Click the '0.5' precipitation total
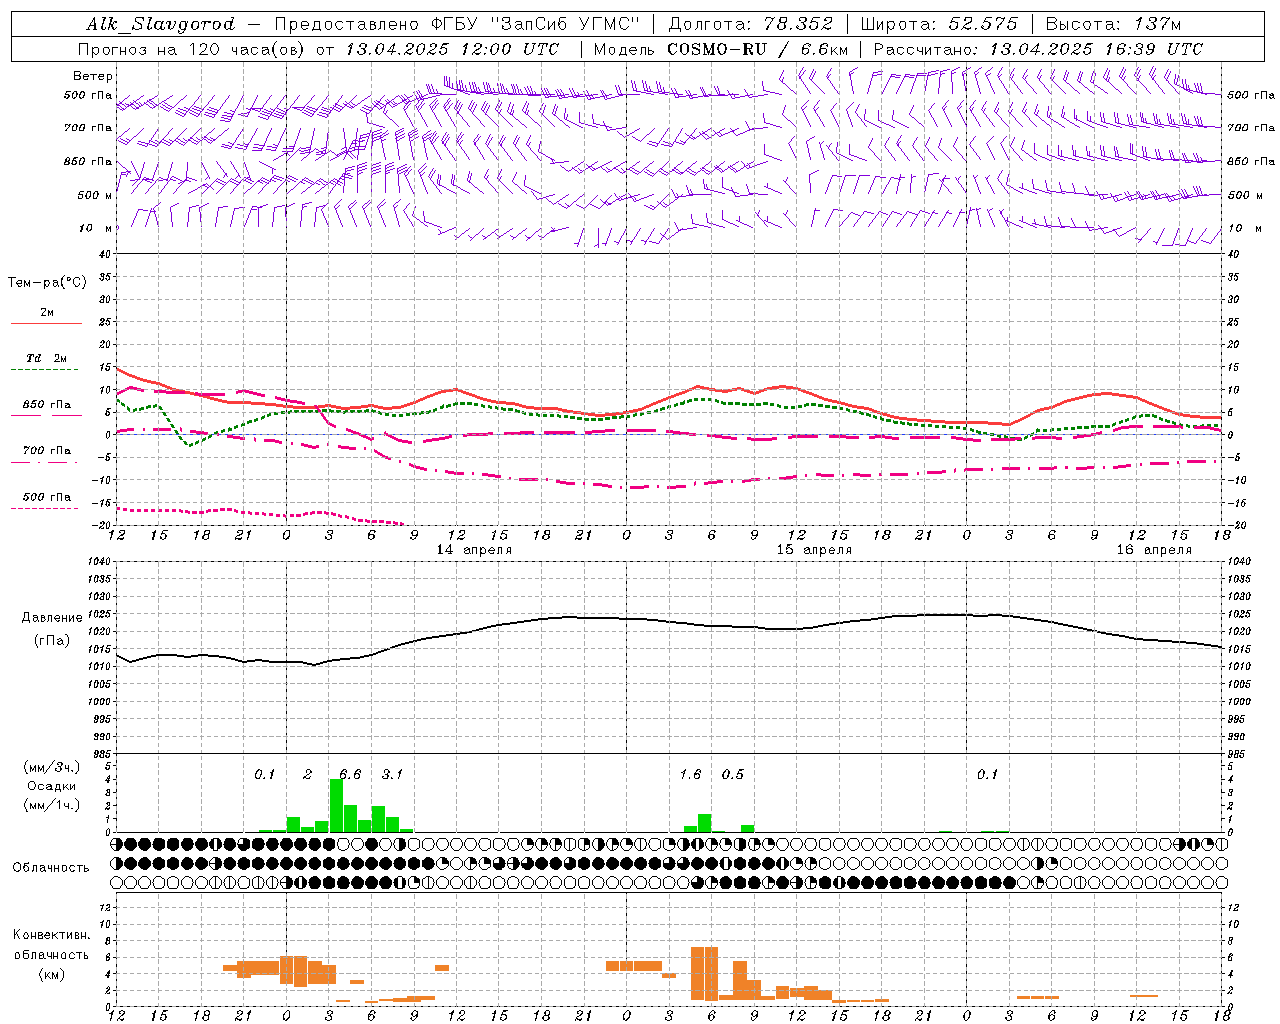1280x1024 pixels. pyautogui.click(x=733, y=775)
